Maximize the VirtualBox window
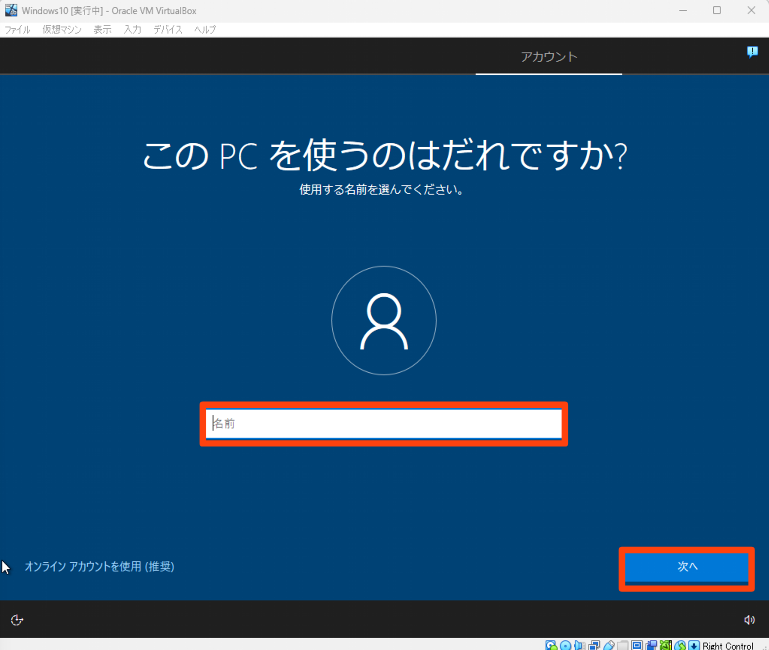This screenshot has height=650, width=769. [x=717, y=10]
